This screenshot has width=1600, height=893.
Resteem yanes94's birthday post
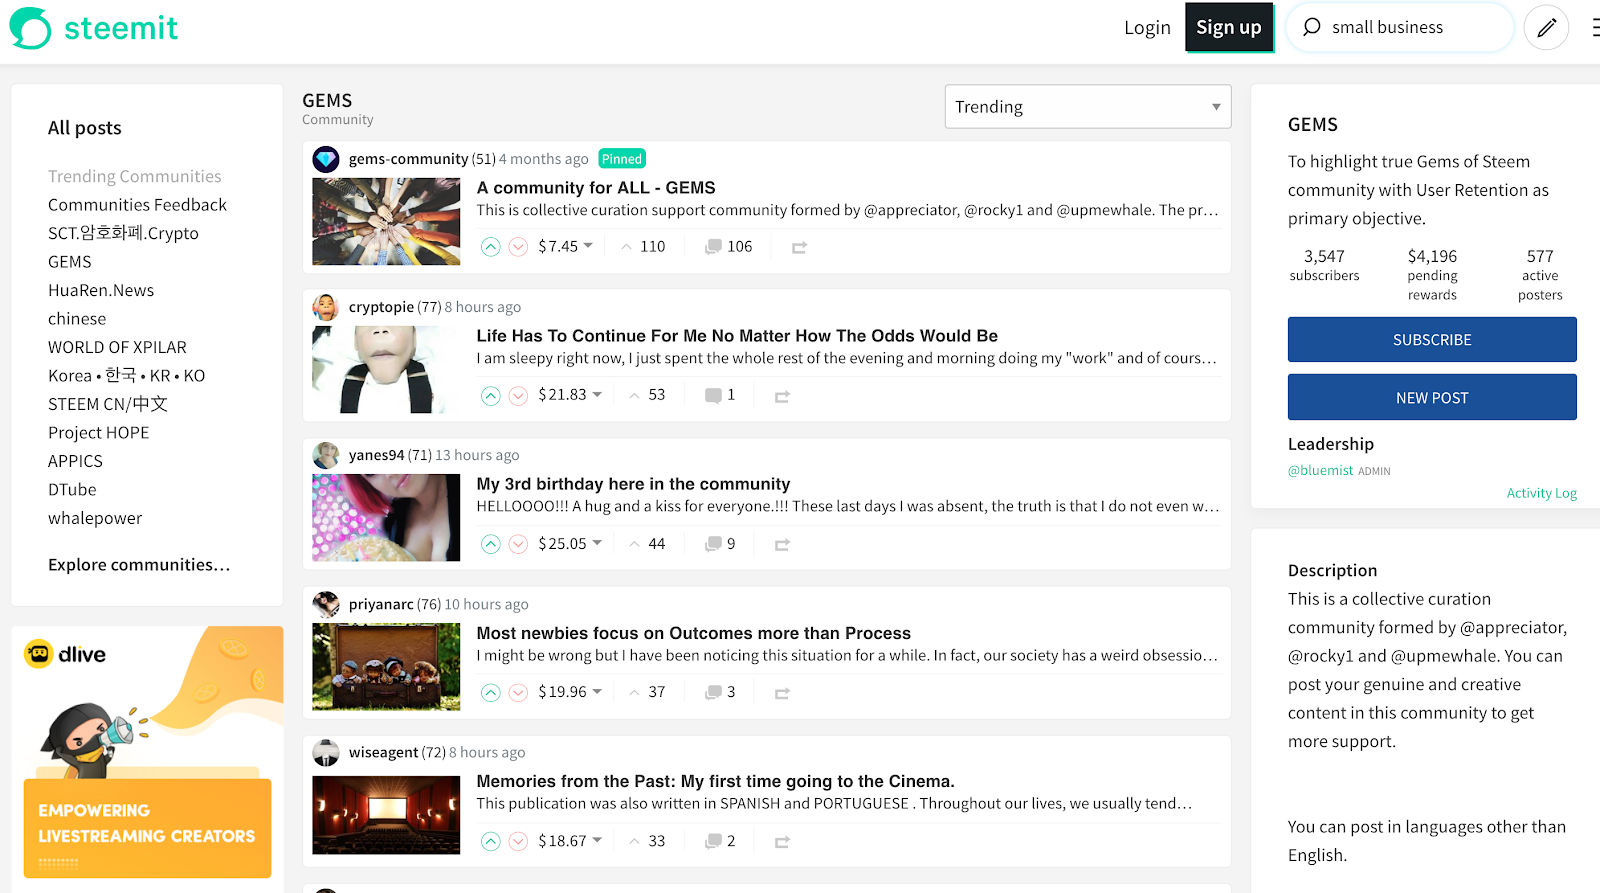click(x=782, y=544)
